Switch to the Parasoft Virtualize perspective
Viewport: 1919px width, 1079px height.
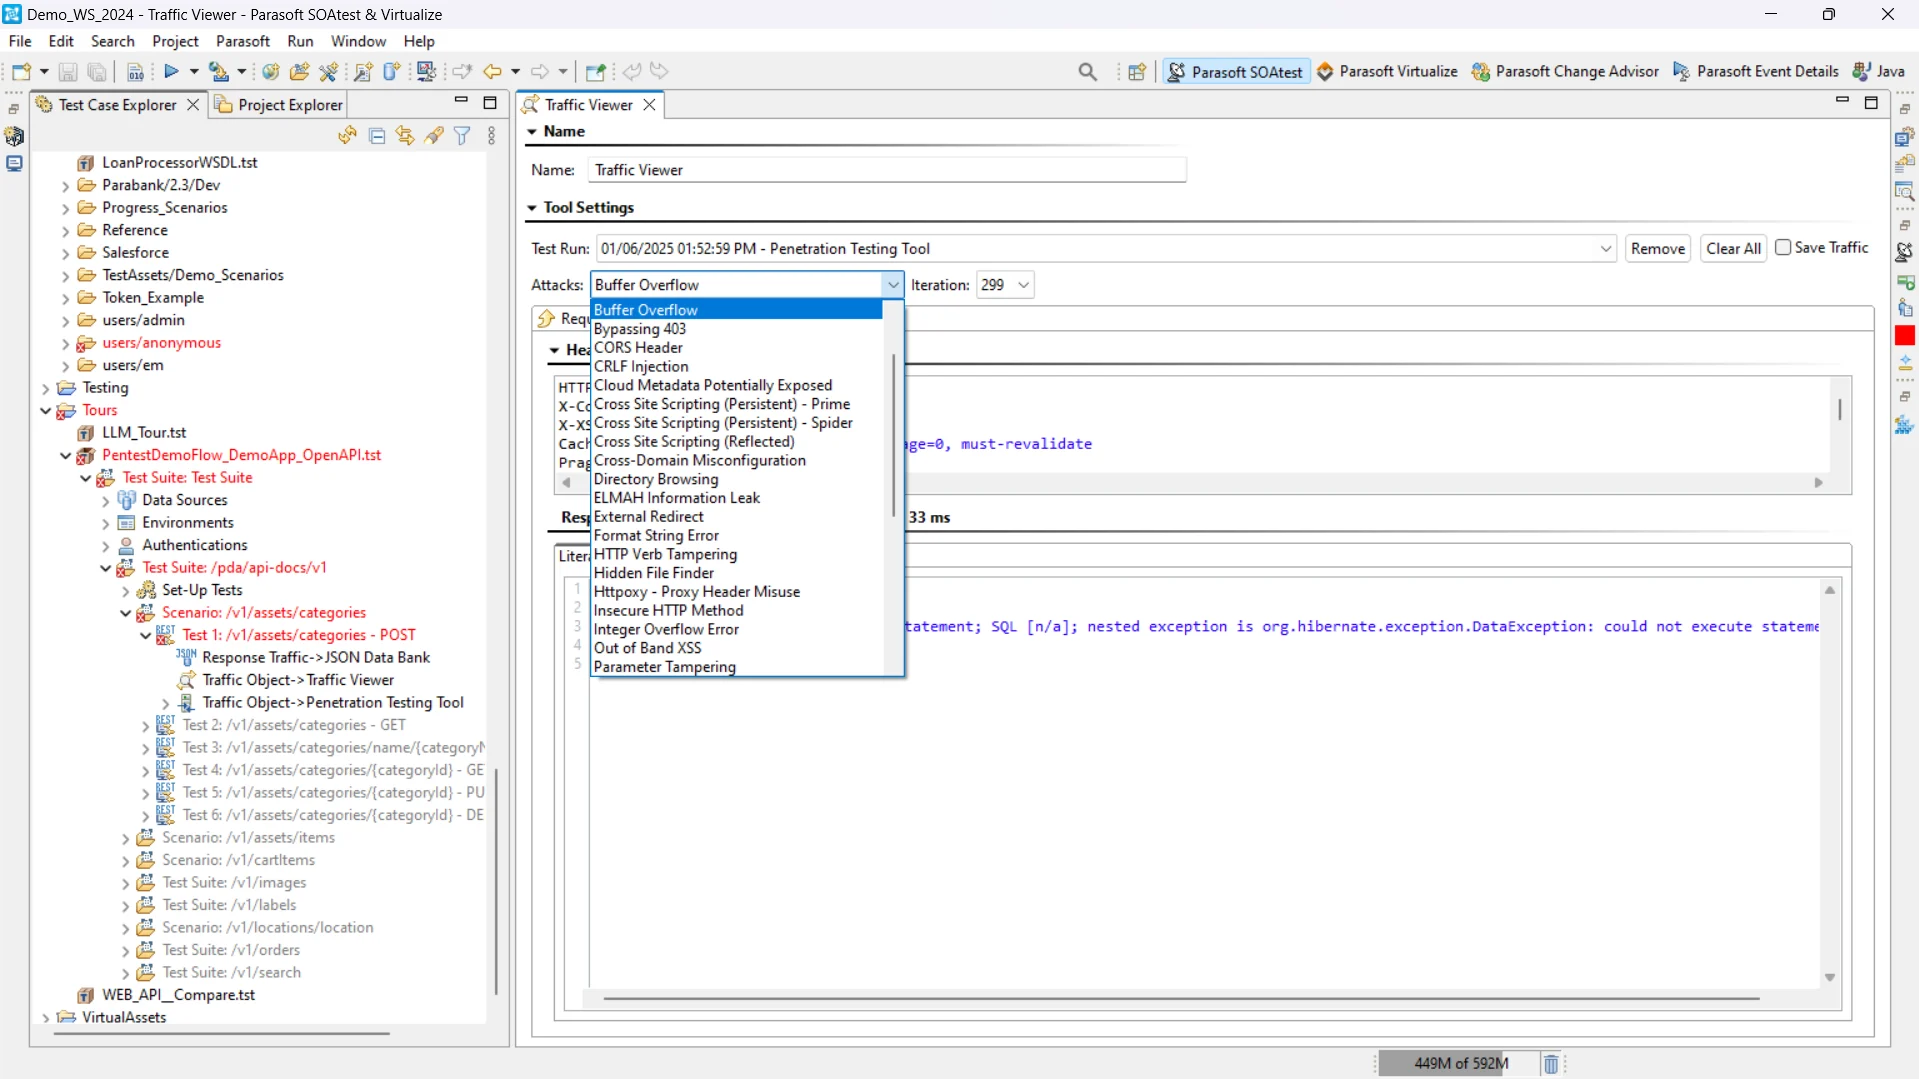click(1387, 72)
